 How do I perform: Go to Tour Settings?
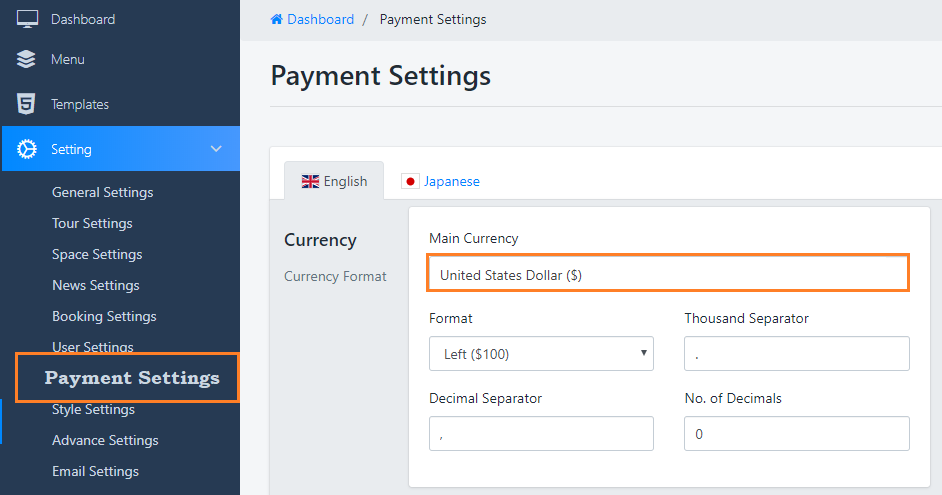click(x=92, y=223)
